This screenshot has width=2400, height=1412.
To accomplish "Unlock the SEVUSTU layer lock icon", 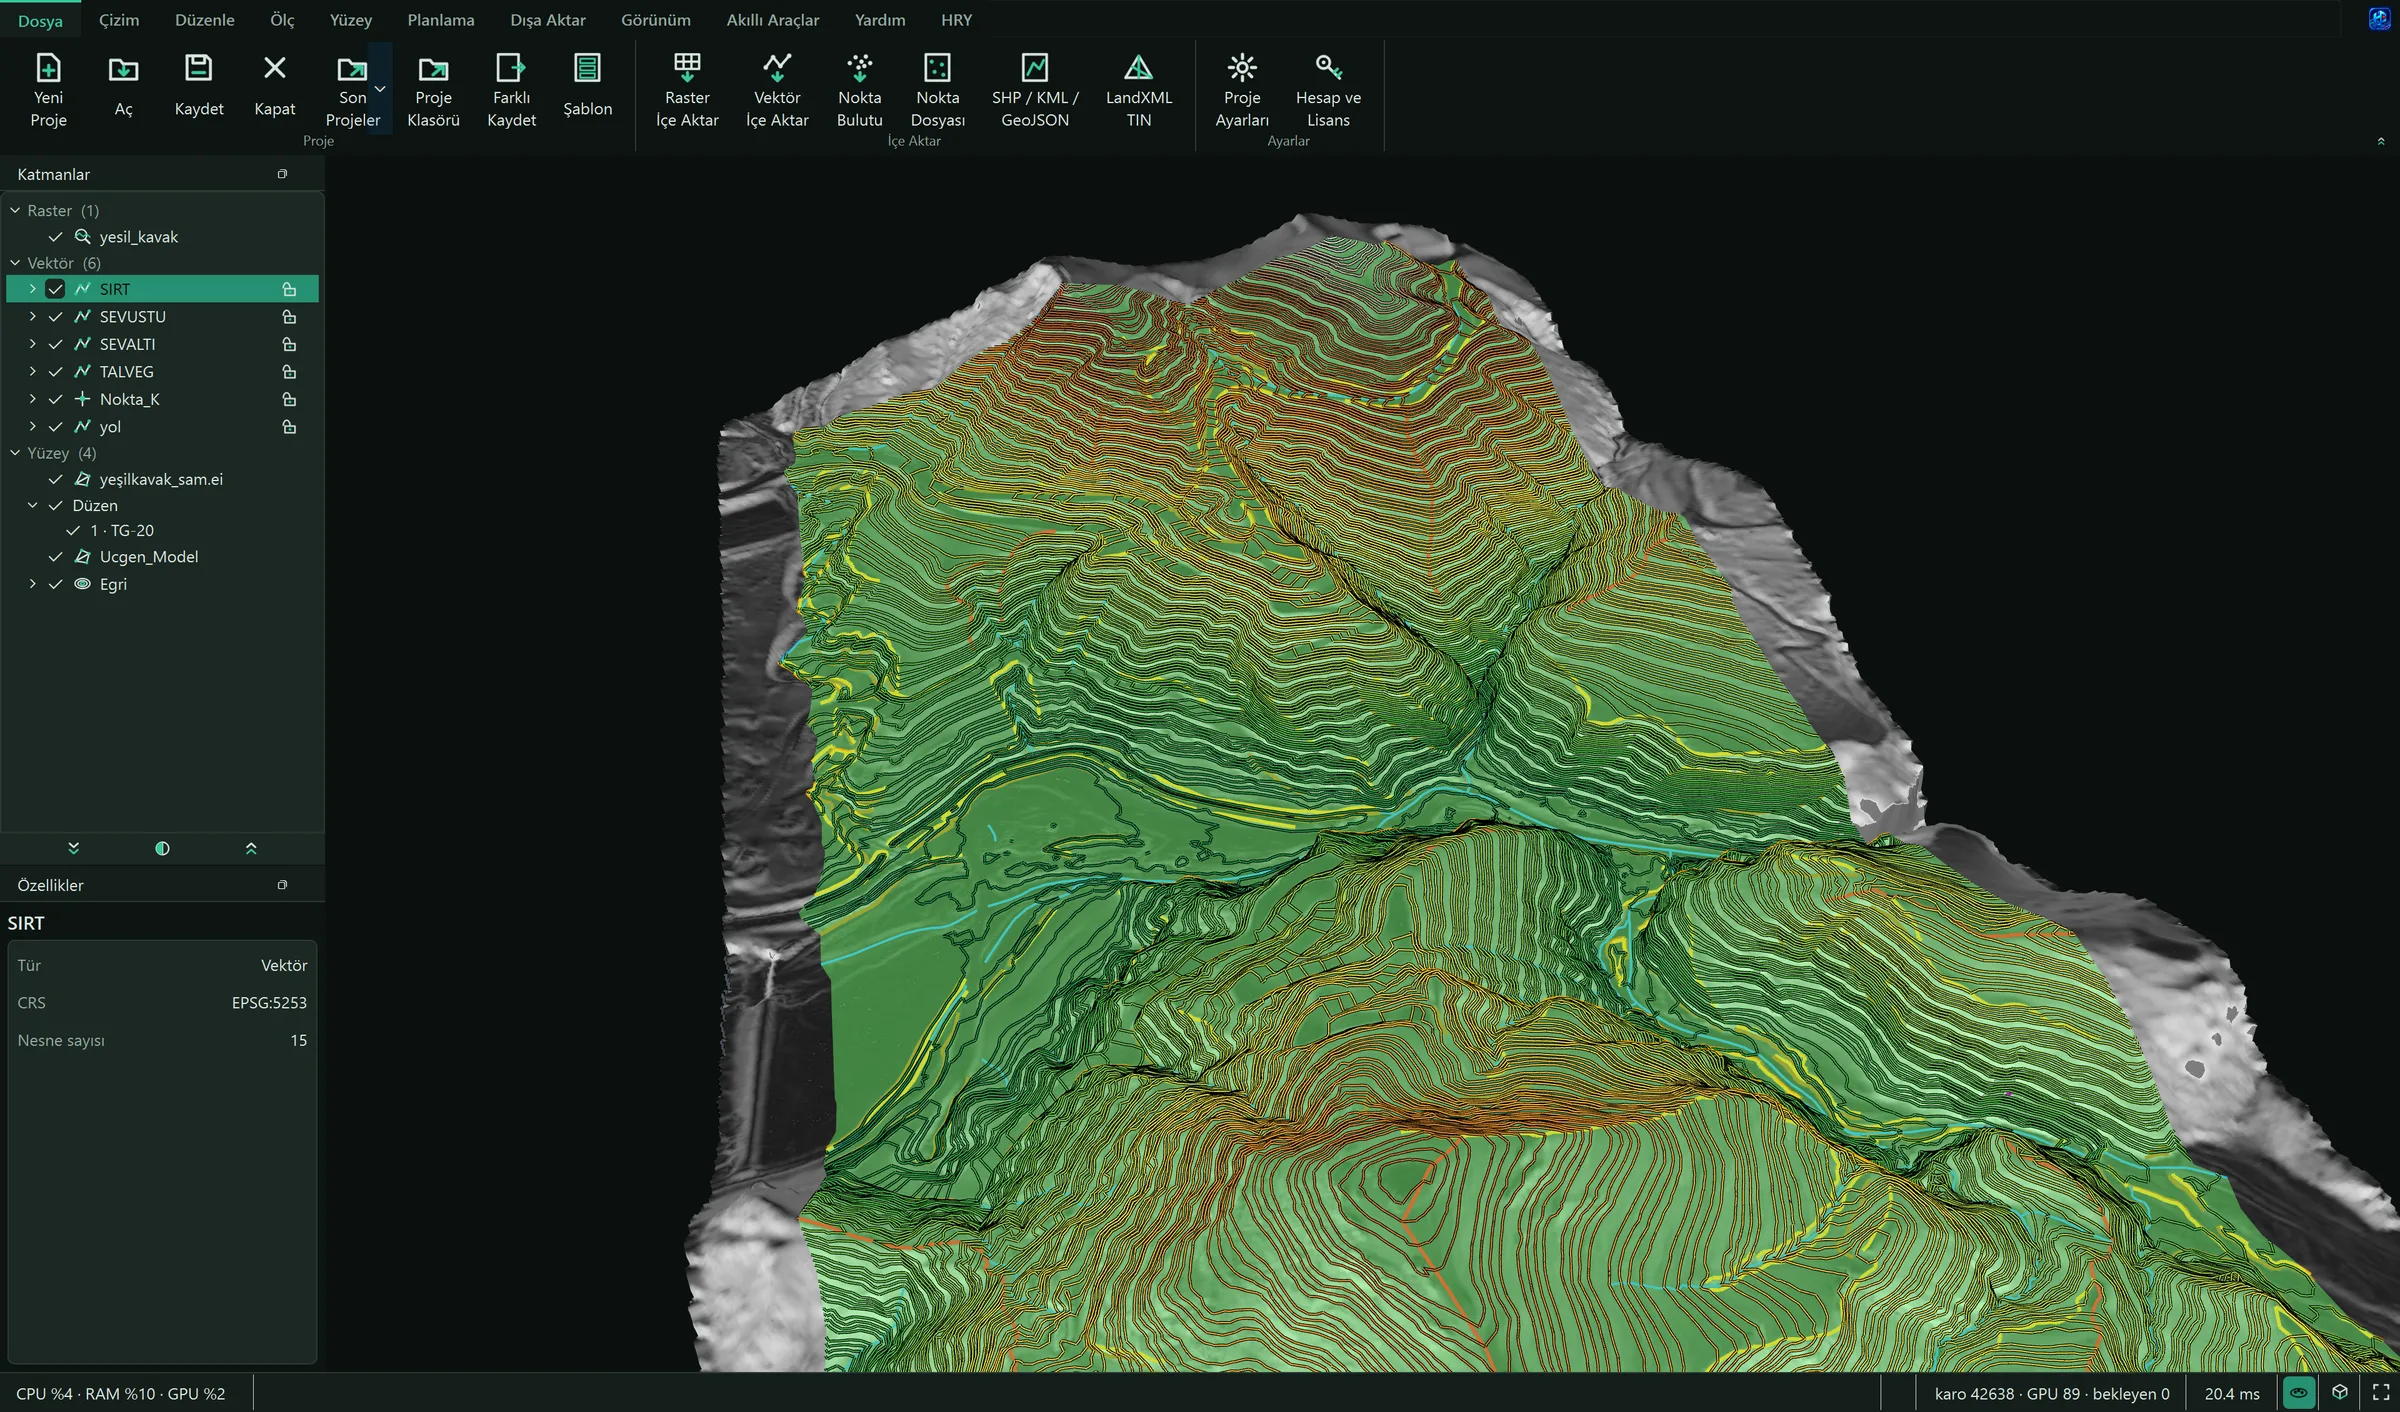I will 289,317.
